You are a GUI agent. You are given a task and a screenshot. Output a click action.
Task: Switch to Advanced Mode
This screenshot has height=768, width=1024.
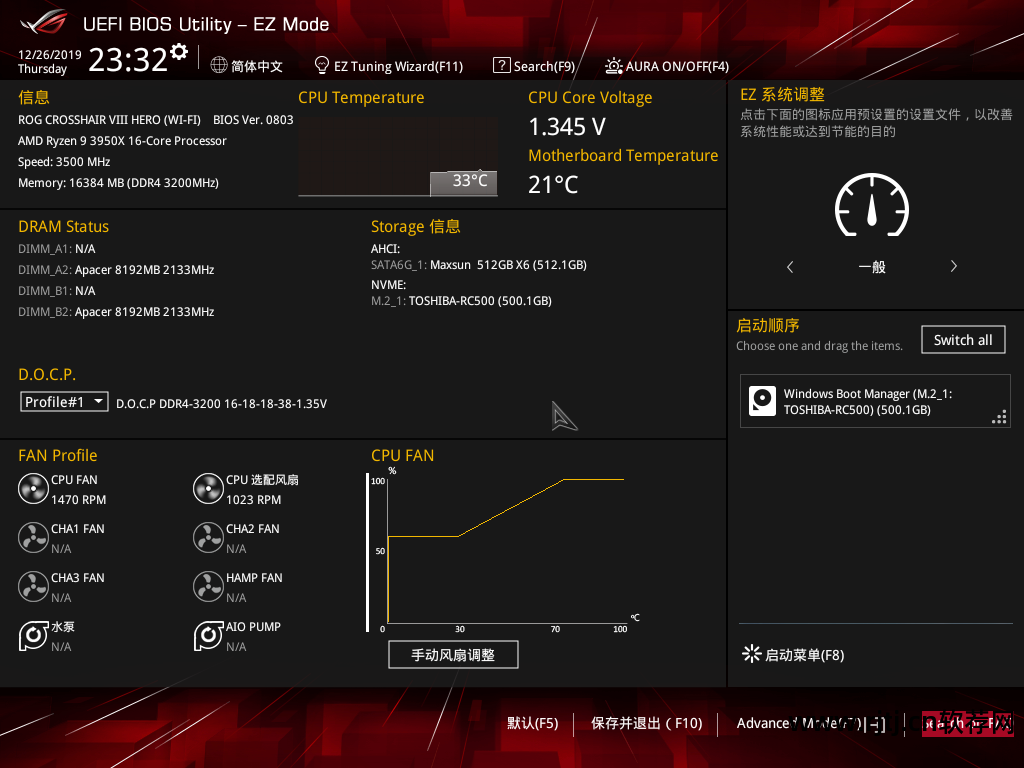click(810, 723)
